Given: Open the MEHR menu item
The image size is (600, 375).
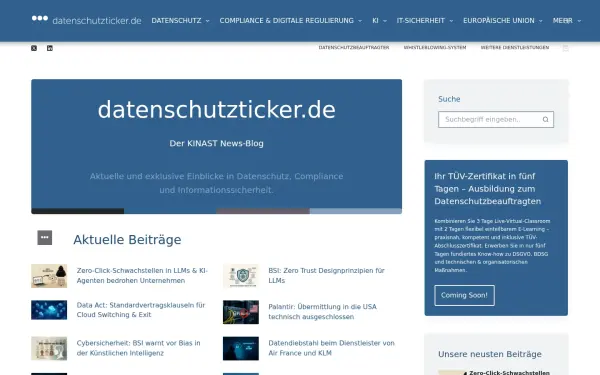Looking at the screenshot, I should click(x=562, y=21).
